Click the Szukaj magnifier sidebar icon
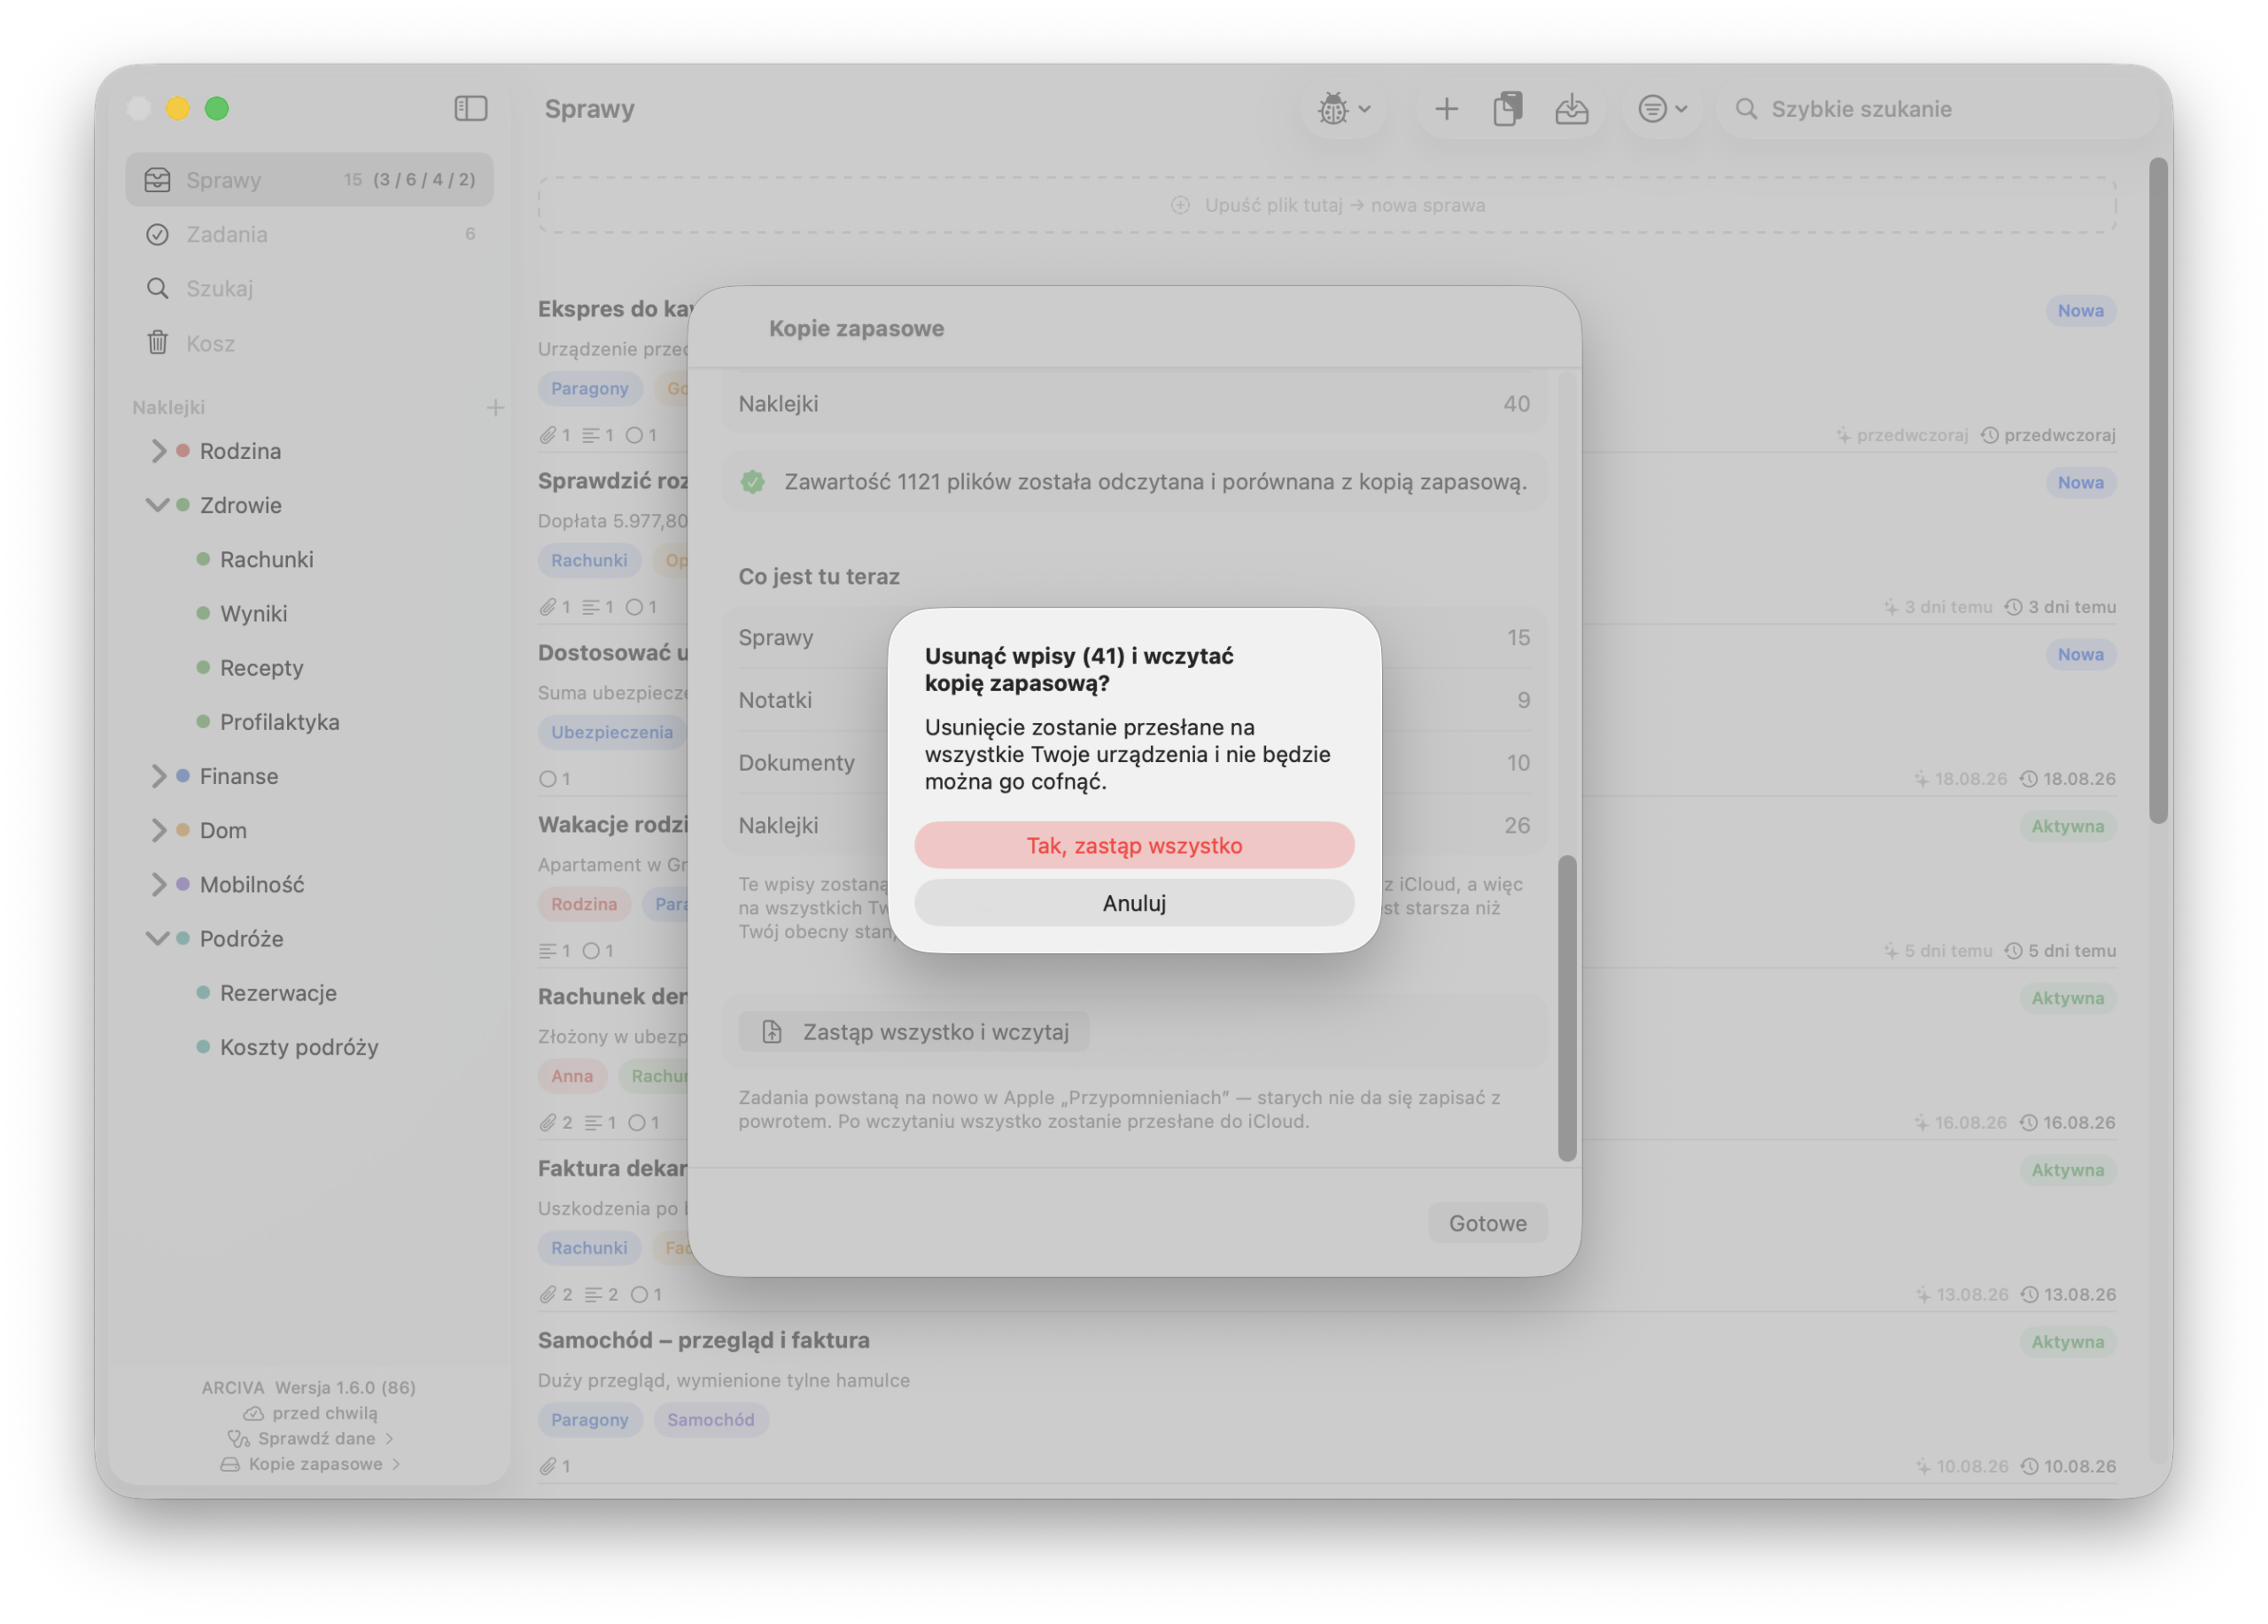The height and width of the screenshot is (1624, 2268). [157, 288]
